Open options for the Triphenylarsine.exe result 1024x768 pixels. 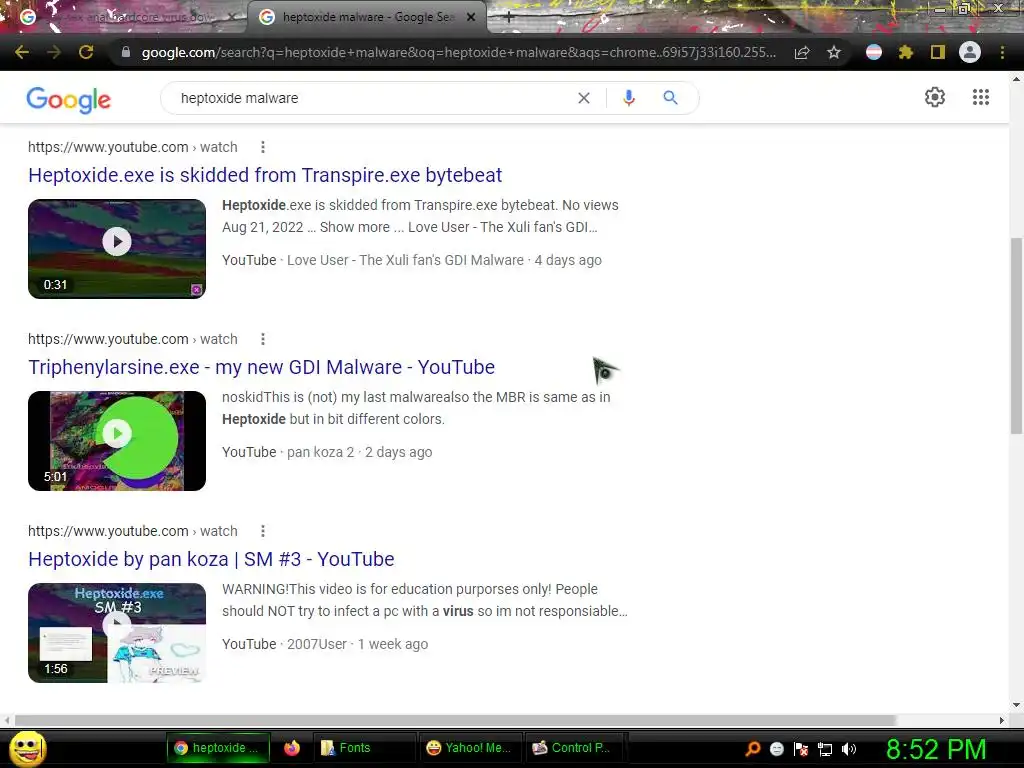coord(263,339)
